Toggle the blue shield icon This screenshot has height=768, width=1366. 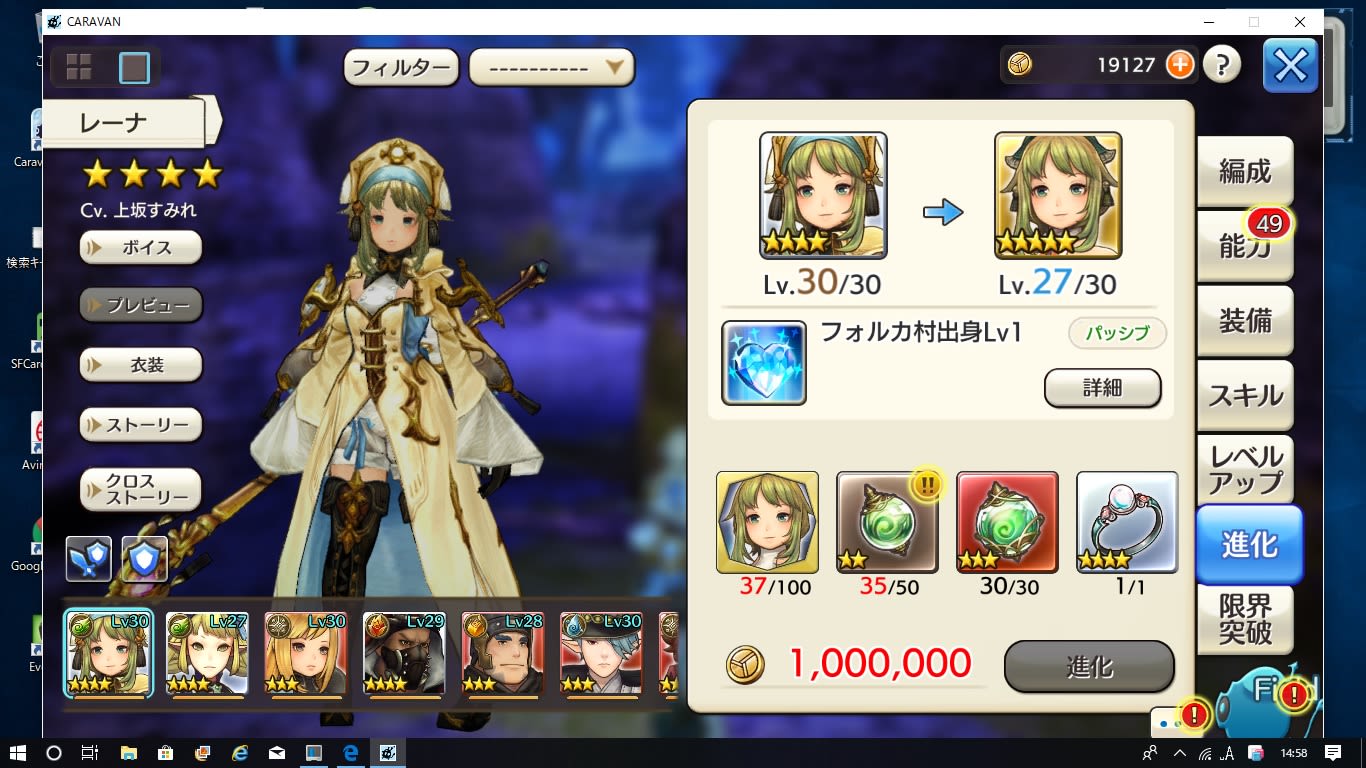click(144, 559)
